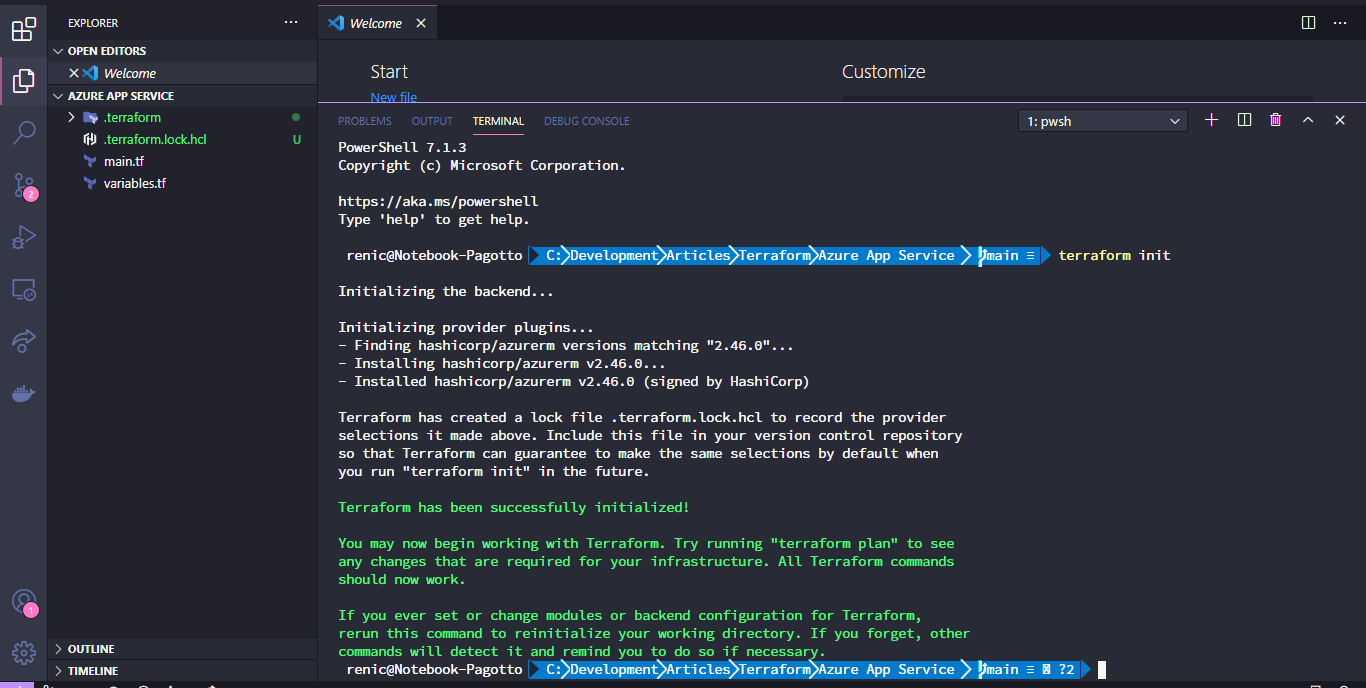
Task: Click the 'Initializing the backend...' line
Action: pos(446,291)
